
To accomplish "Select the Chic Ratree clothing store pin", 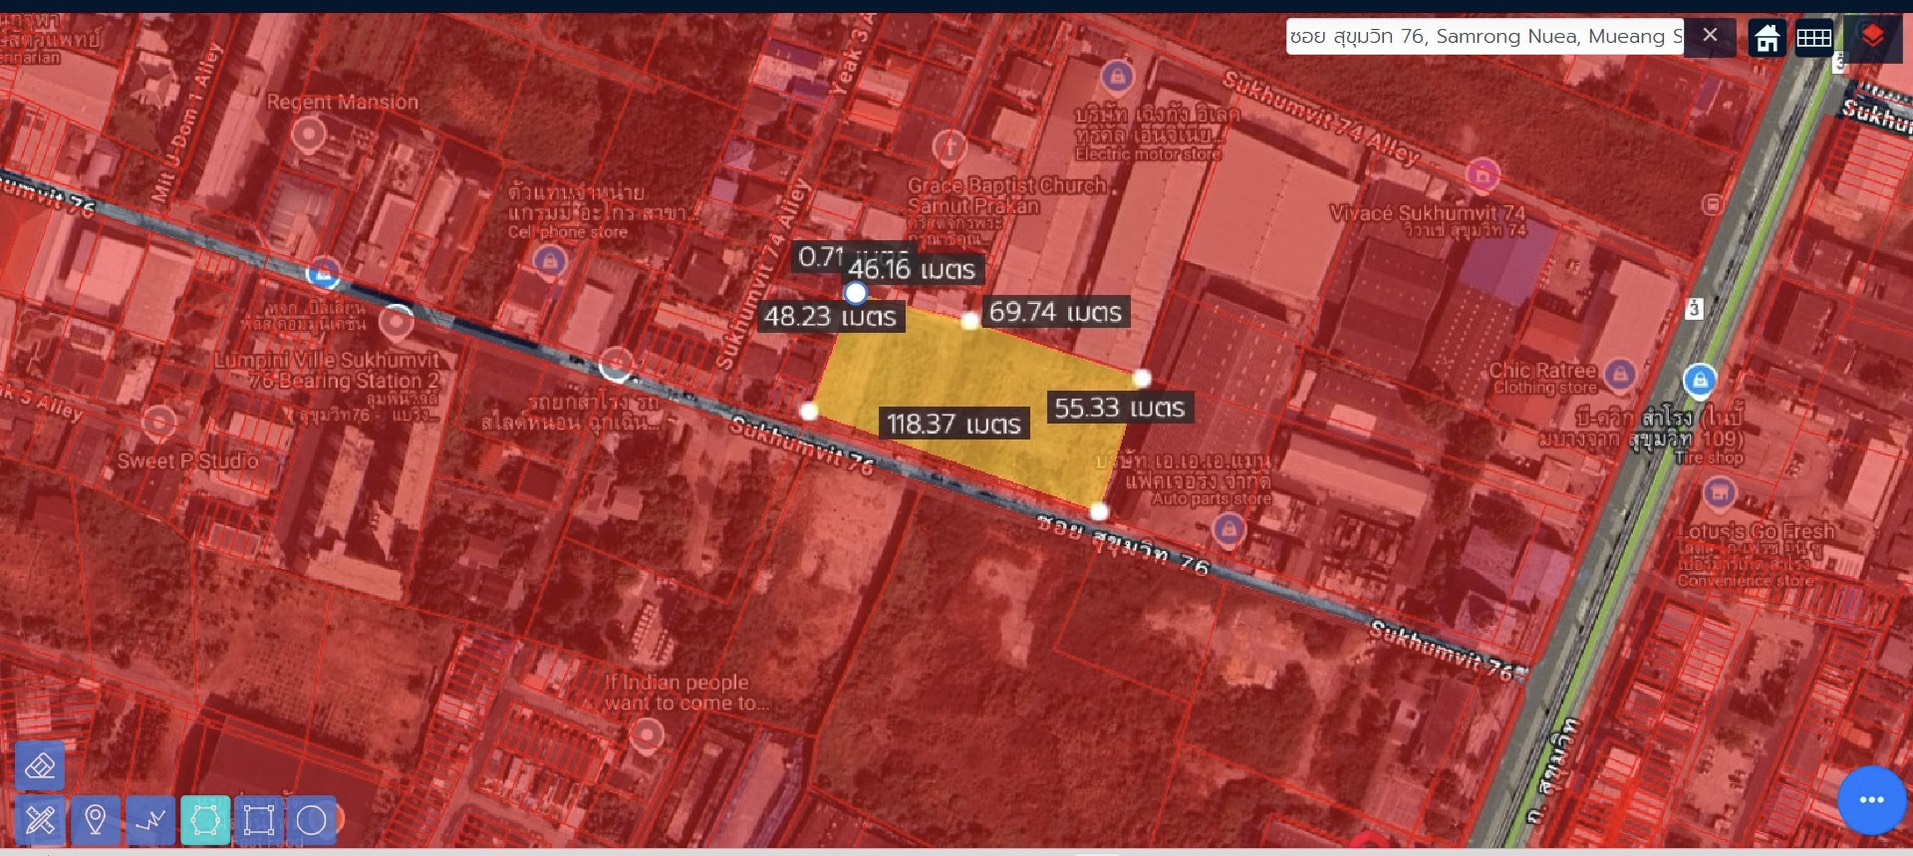I will point(1619,375).
